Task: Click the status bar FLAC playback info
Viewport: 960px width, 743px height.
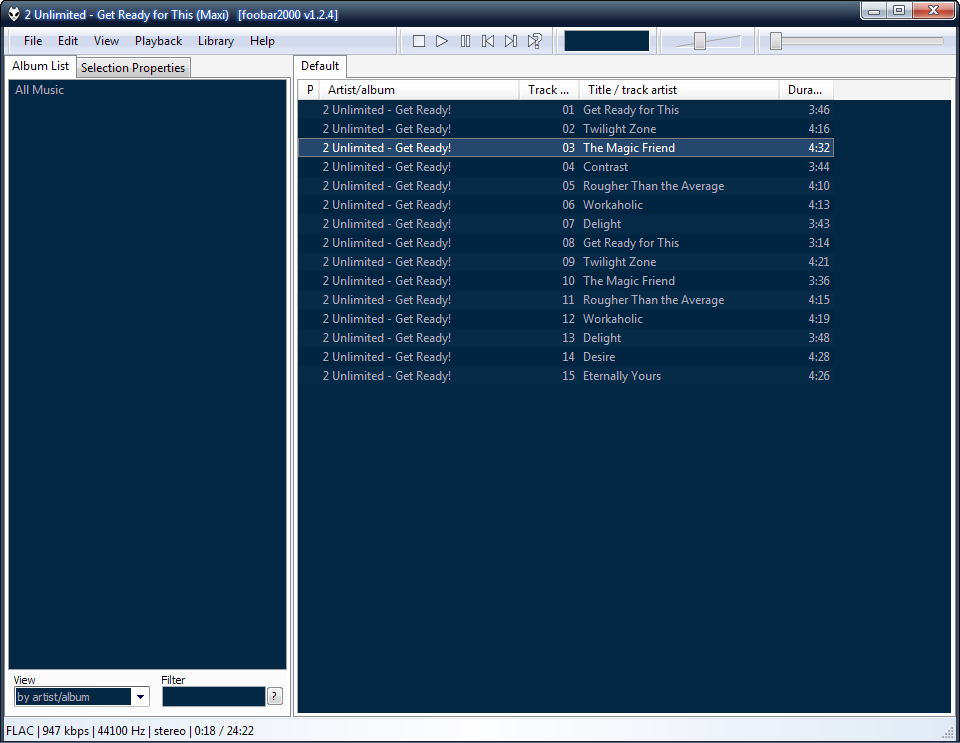Action: 130,731
